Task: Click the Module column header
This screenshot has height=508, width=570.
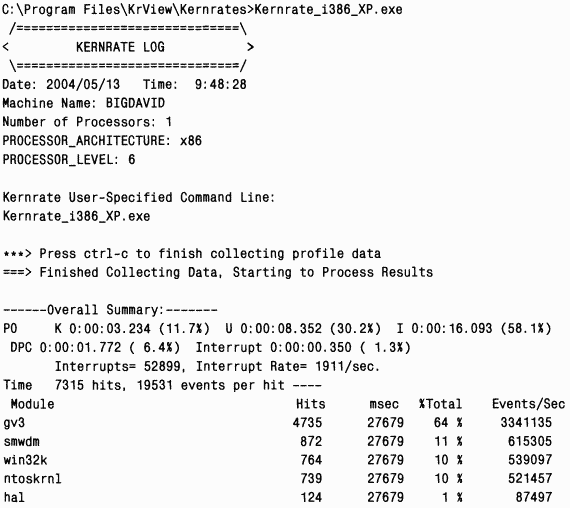Action: [x=32, y=404]
